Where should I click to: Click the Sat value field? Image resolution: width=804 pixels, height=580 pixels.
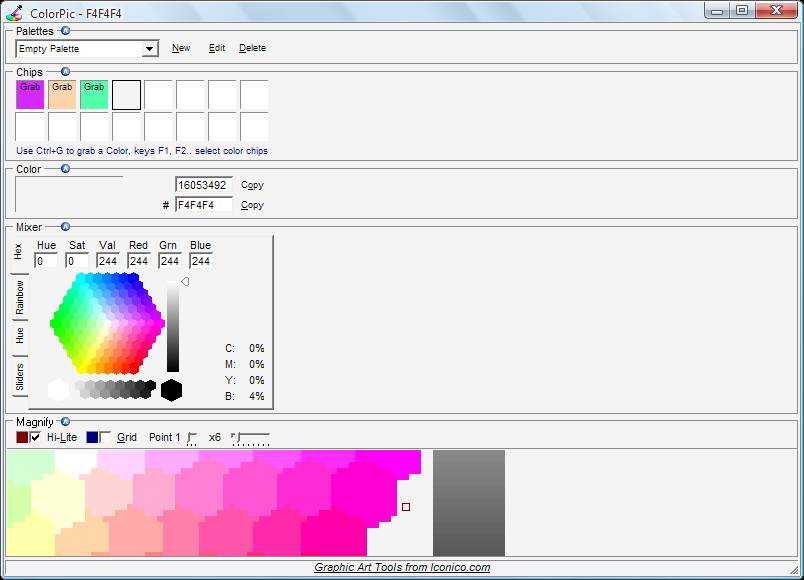[x=77, y=261]
